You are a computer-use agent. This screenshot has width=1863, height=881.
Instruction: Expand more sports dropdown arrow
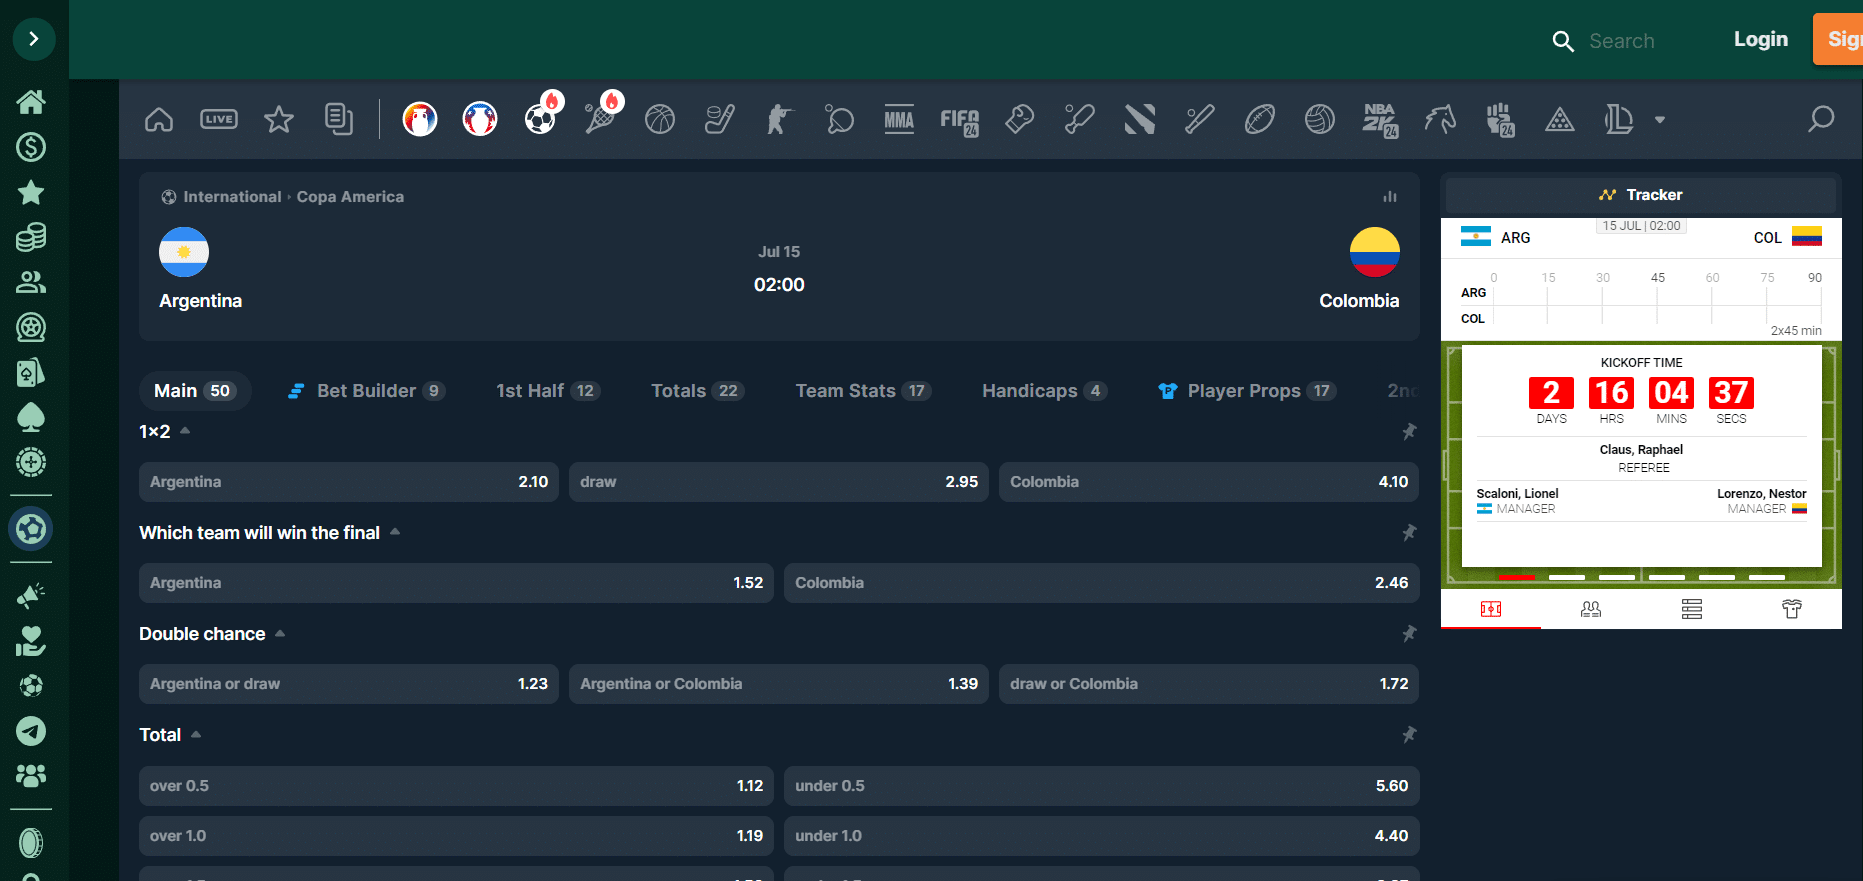click(1660, 120)
